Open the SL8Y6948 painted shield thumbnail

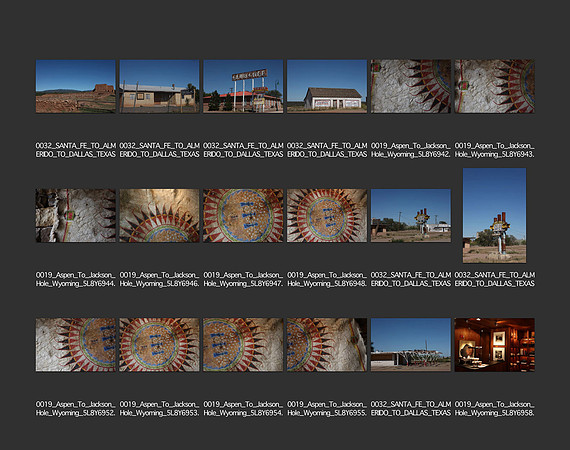click(327, 216)
